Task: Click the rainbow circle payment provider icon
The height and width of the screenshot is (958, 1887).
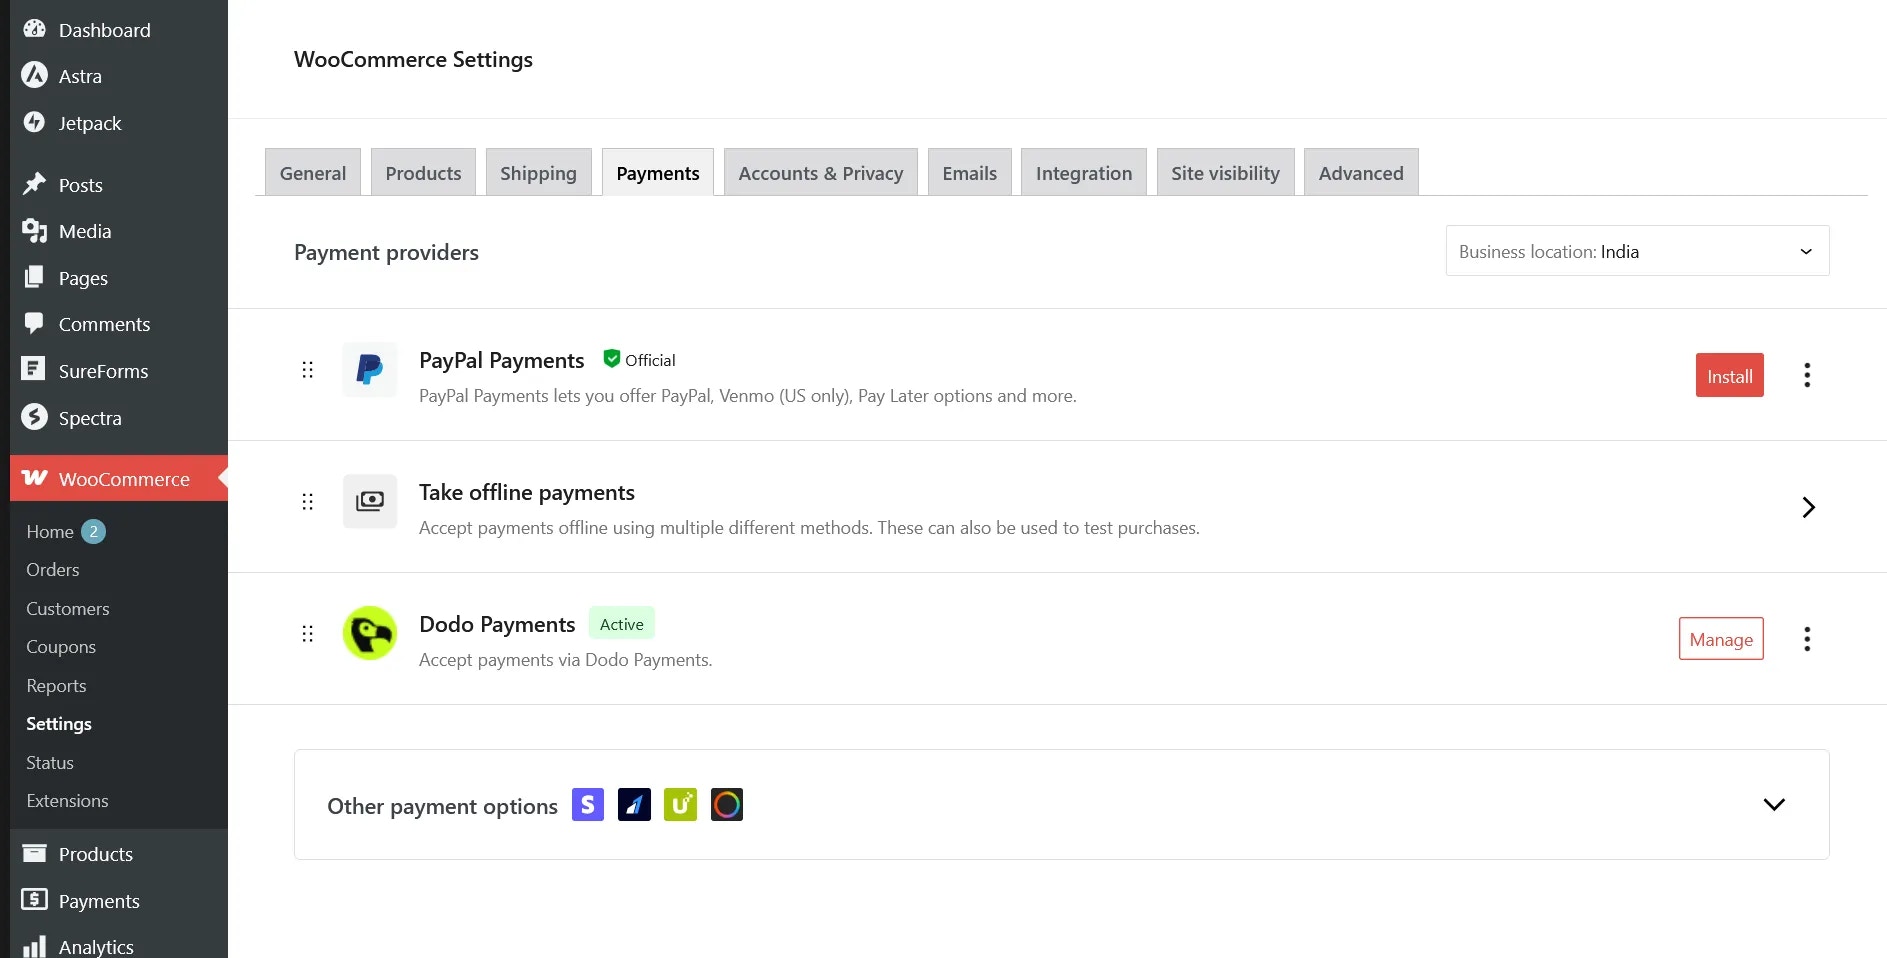Action: pos(727,805)
